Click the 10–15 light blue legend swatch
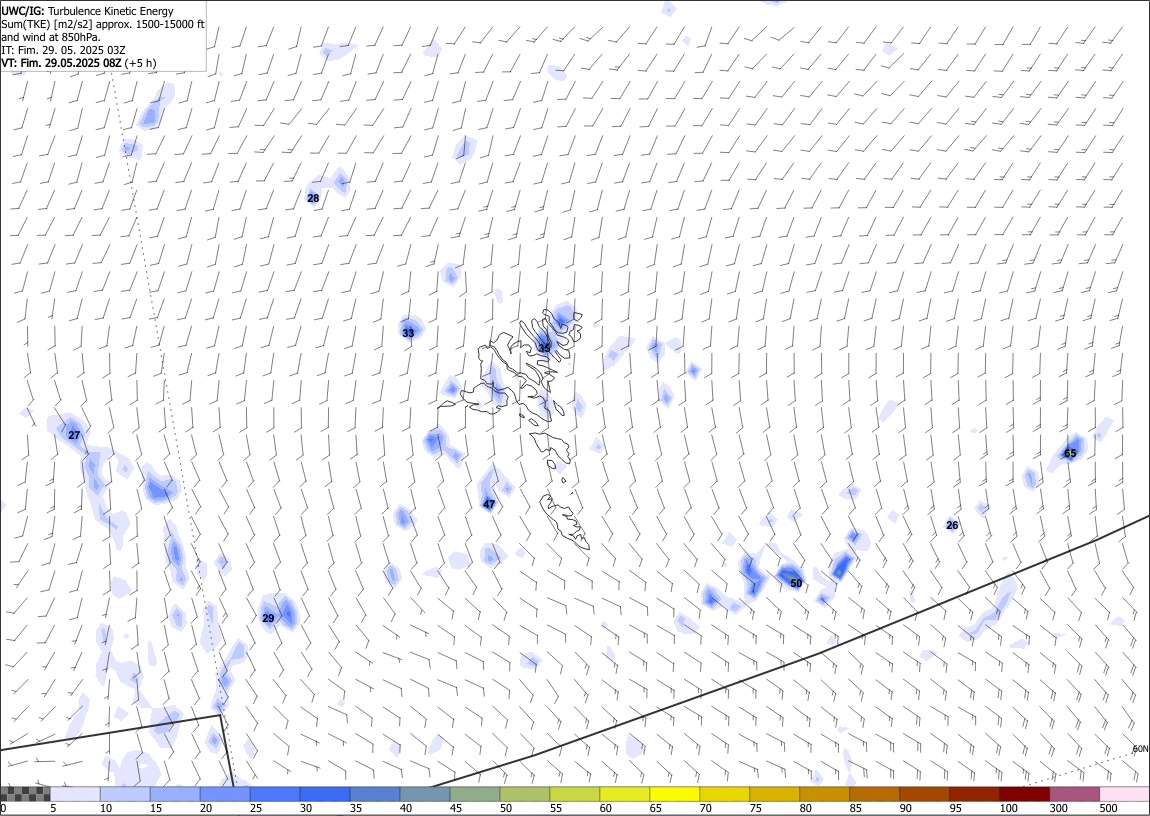1150x816 pixels. coord(125,794)
